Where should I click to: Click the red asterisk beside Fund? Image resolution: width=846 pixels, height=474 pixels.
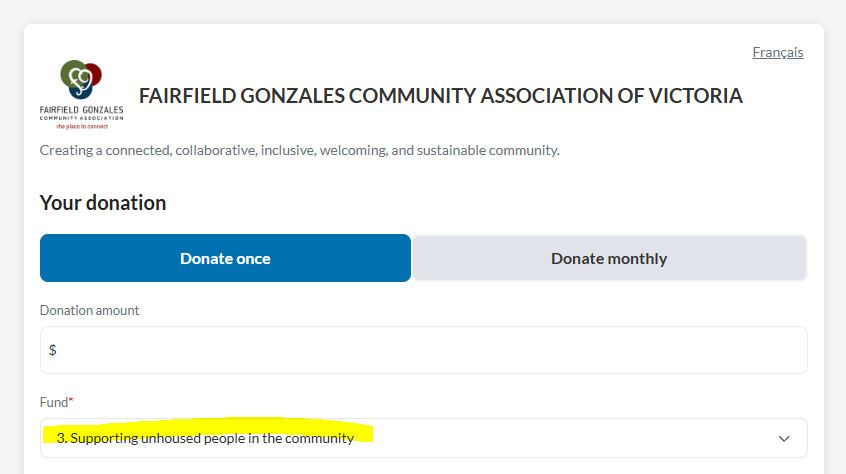71,401
